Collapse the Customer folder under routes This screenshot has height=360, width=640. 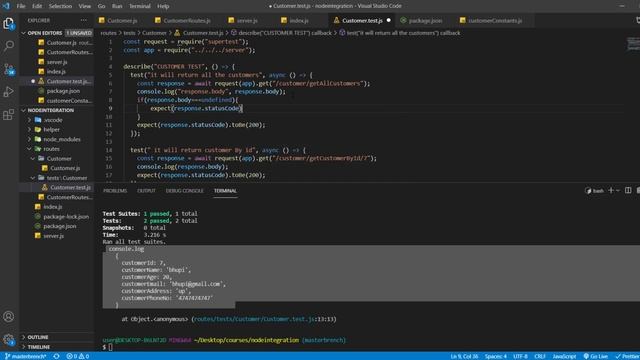pos(56,158)
